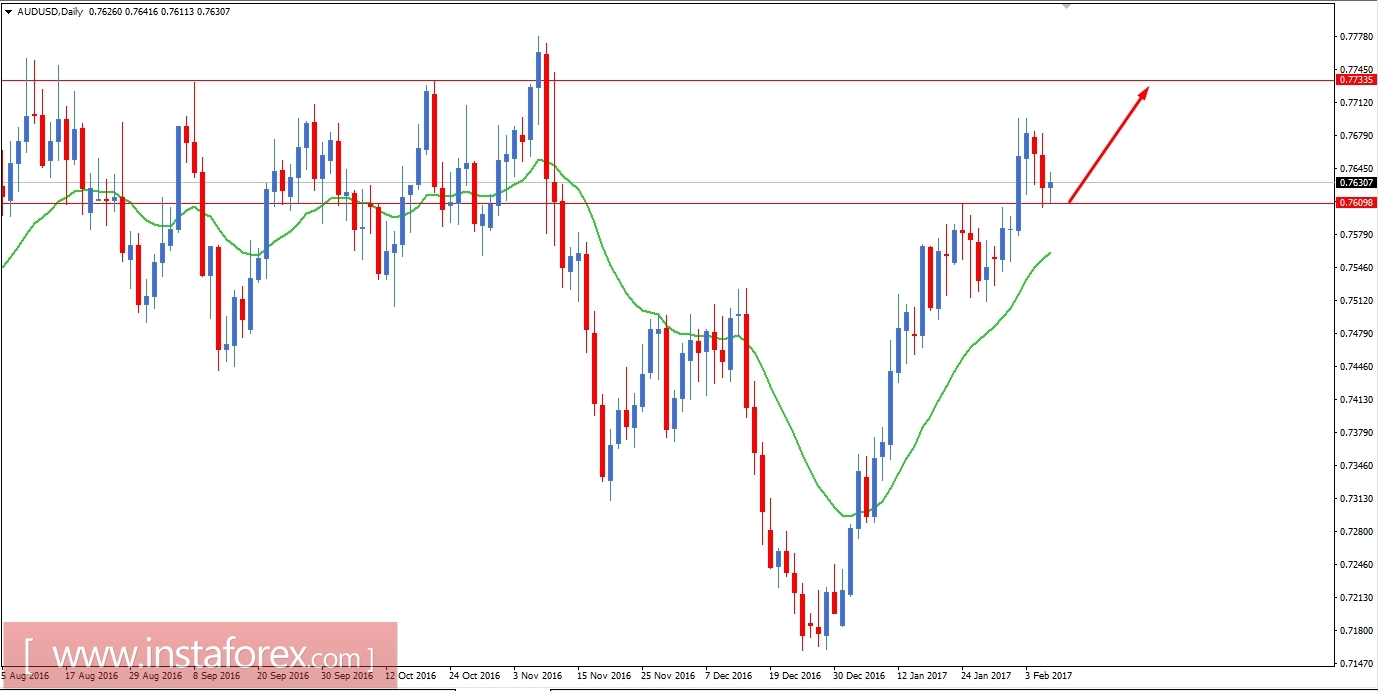Click the 0.73460 price axis value
The image size is (1378, 691).
(1356, 465)
